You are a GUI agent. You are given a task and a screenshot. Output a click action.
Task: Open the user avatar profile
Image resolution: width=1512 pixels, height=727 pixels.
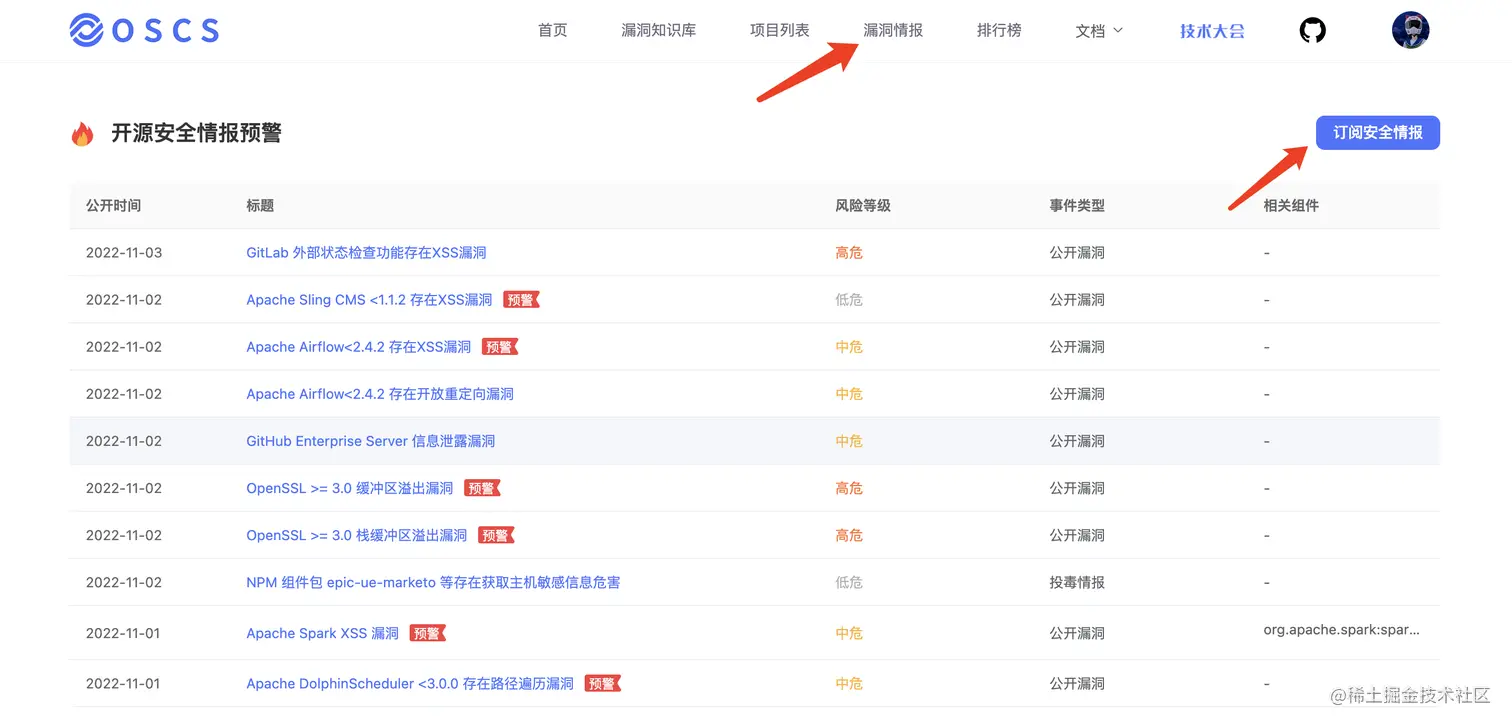click(1410, 30)
